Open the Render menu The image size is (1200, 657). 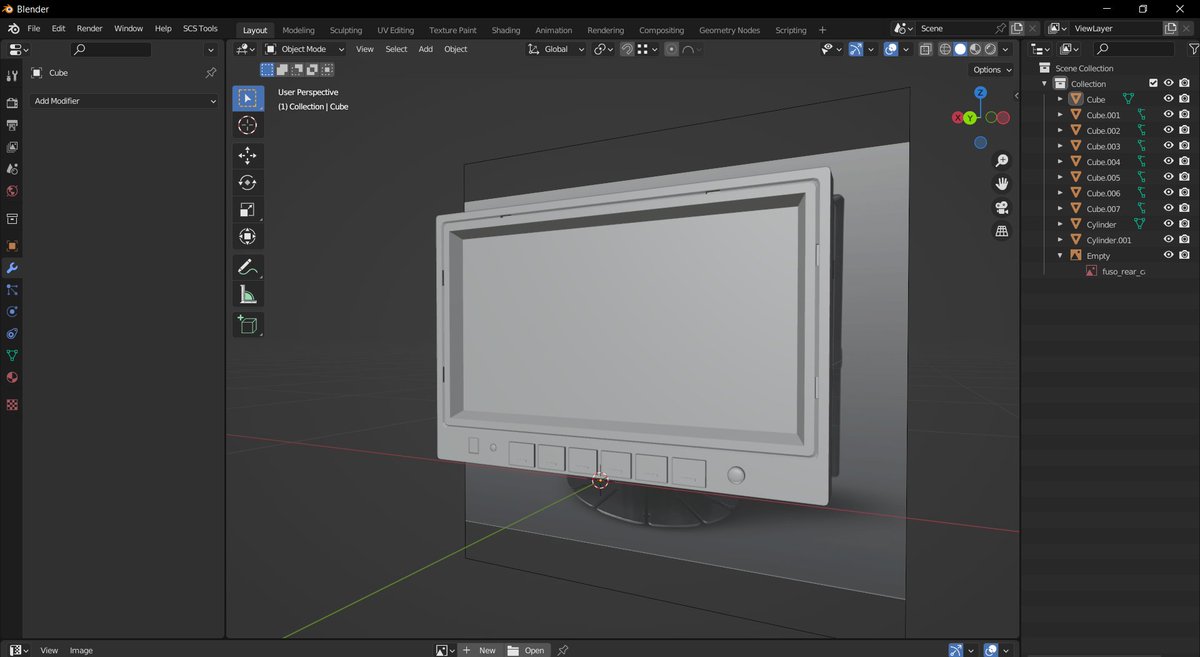[x=89, y=29]
